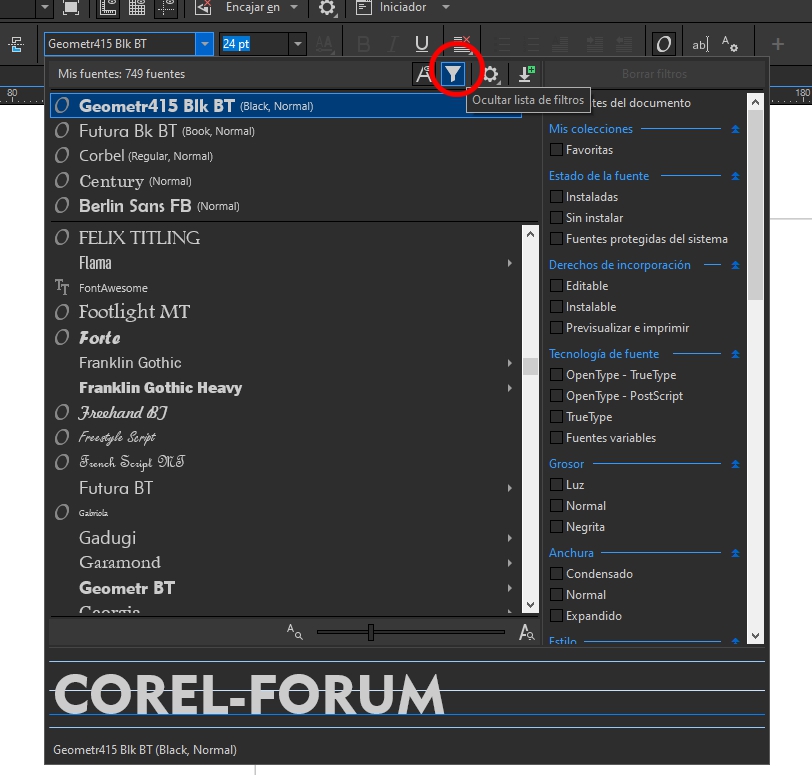Image resolution: width=812 pixels, height=775 pixels.
Task: Open the Iniciador dropdown arrow
Action: tap(446, 7)
